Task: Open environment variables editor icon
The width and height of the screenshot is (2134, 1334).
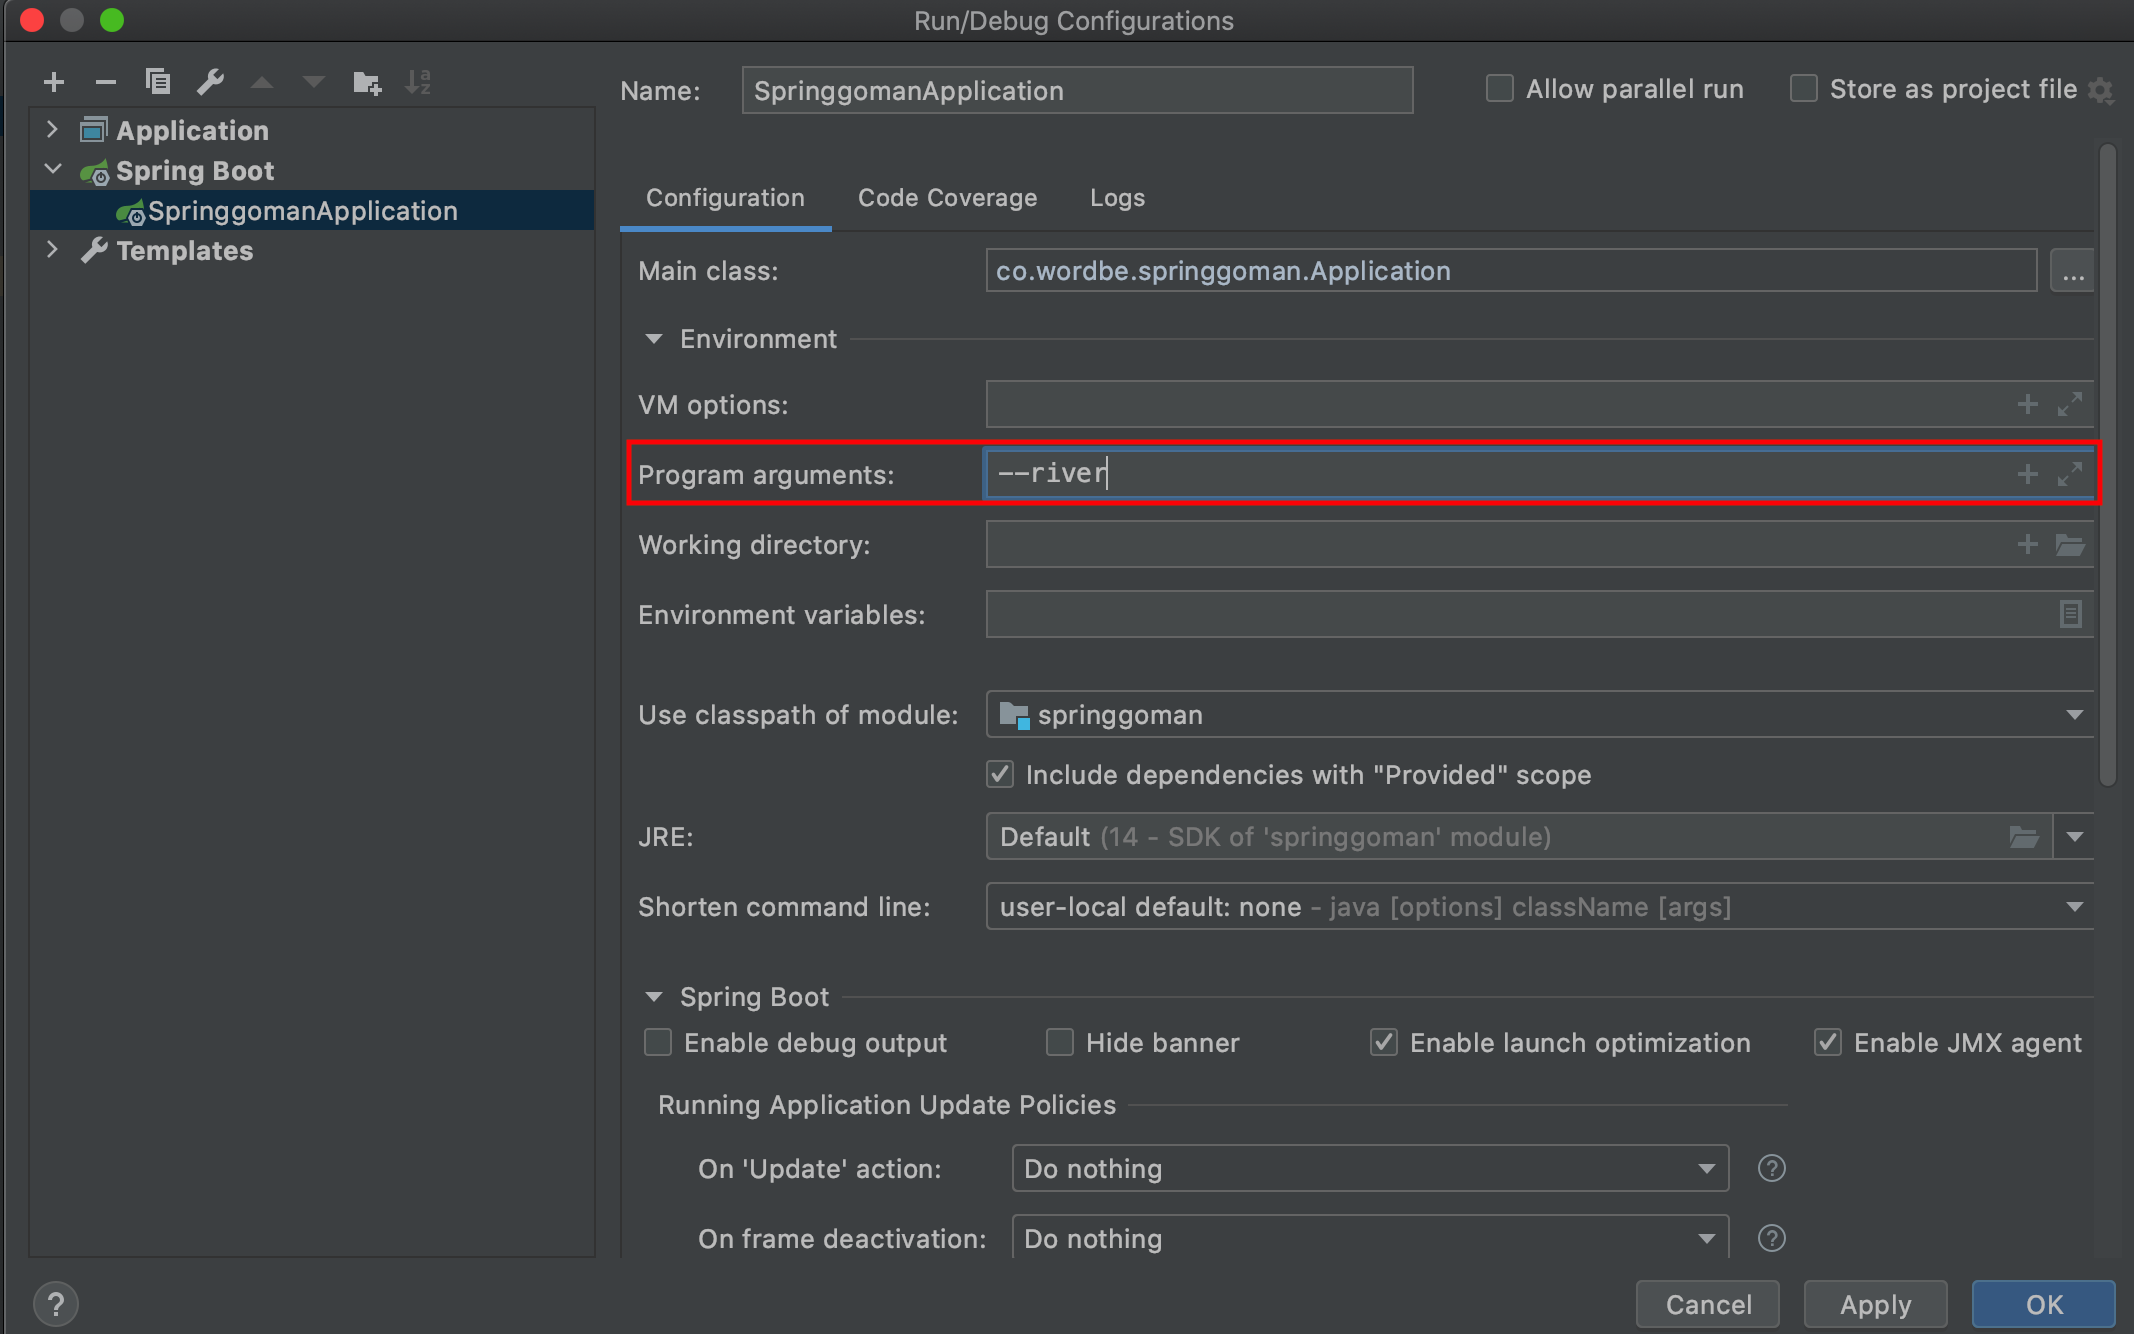Action: tap(2070, 614)
